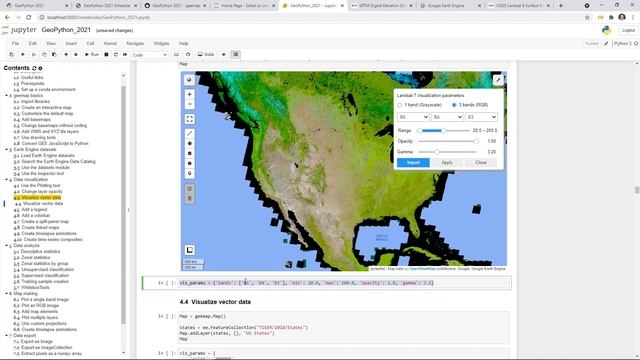Open the second band dropdown (B4)

(x=447, y=117)
